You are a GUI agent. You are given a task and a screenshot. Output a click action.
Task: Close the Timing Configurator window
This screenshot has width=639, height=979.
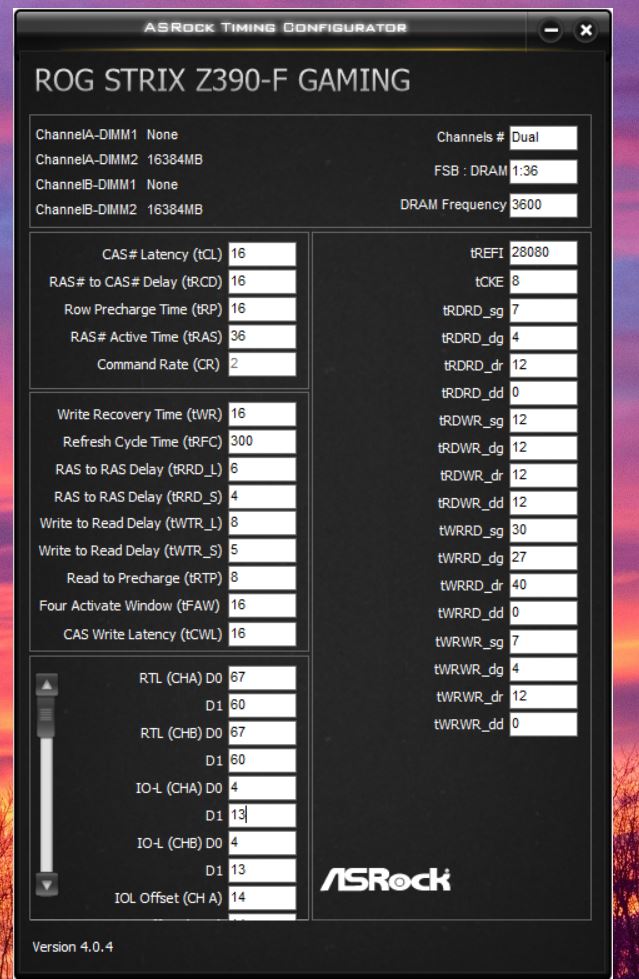586,30
